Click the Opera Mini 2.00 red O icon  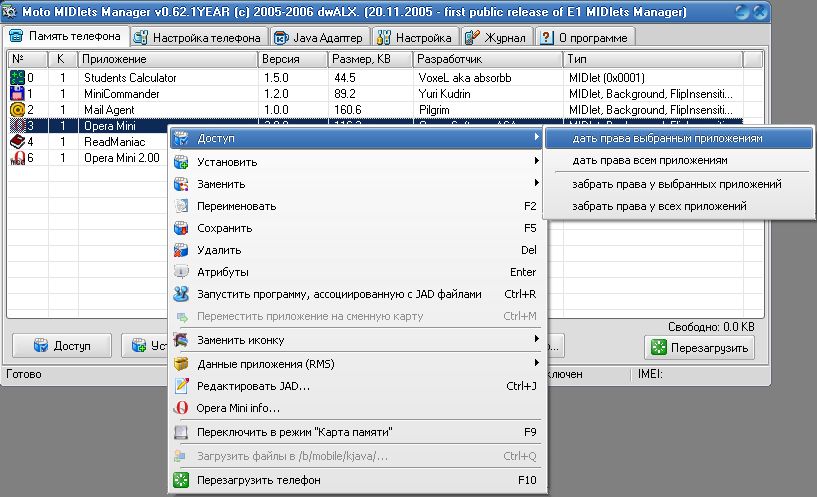17,158
